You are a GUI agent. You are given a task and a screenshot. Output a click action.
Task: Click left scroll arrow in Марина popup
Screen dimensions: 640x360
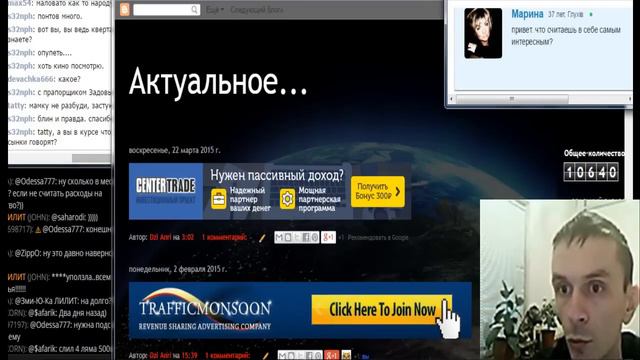(451, 99)
